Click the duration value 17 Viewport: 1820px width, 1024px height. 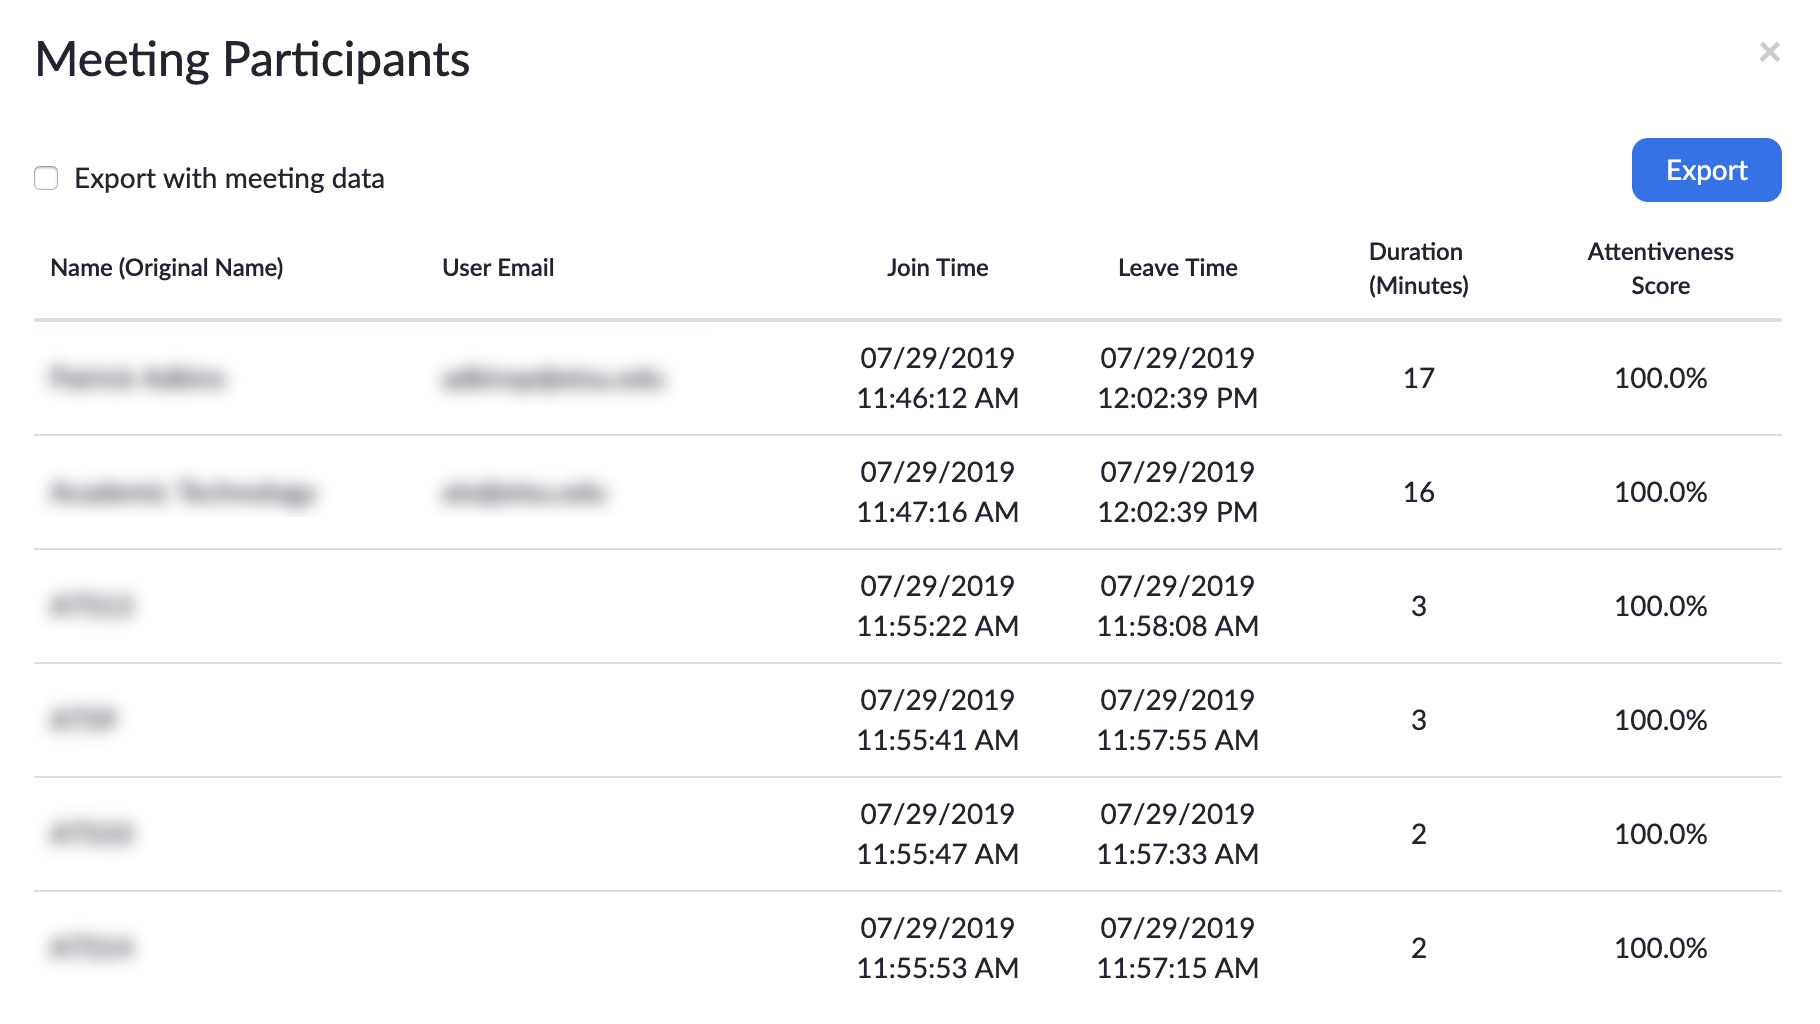[1418, 378]
